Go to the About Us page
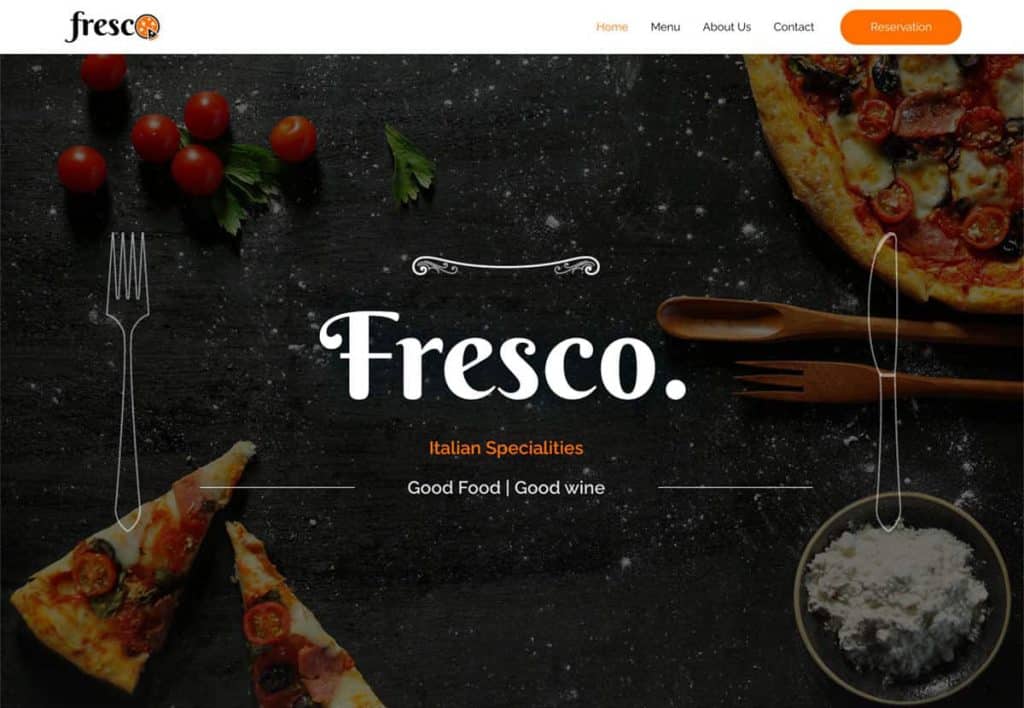The width and height of the screenshot is (1024, 708). click(726, 27)
